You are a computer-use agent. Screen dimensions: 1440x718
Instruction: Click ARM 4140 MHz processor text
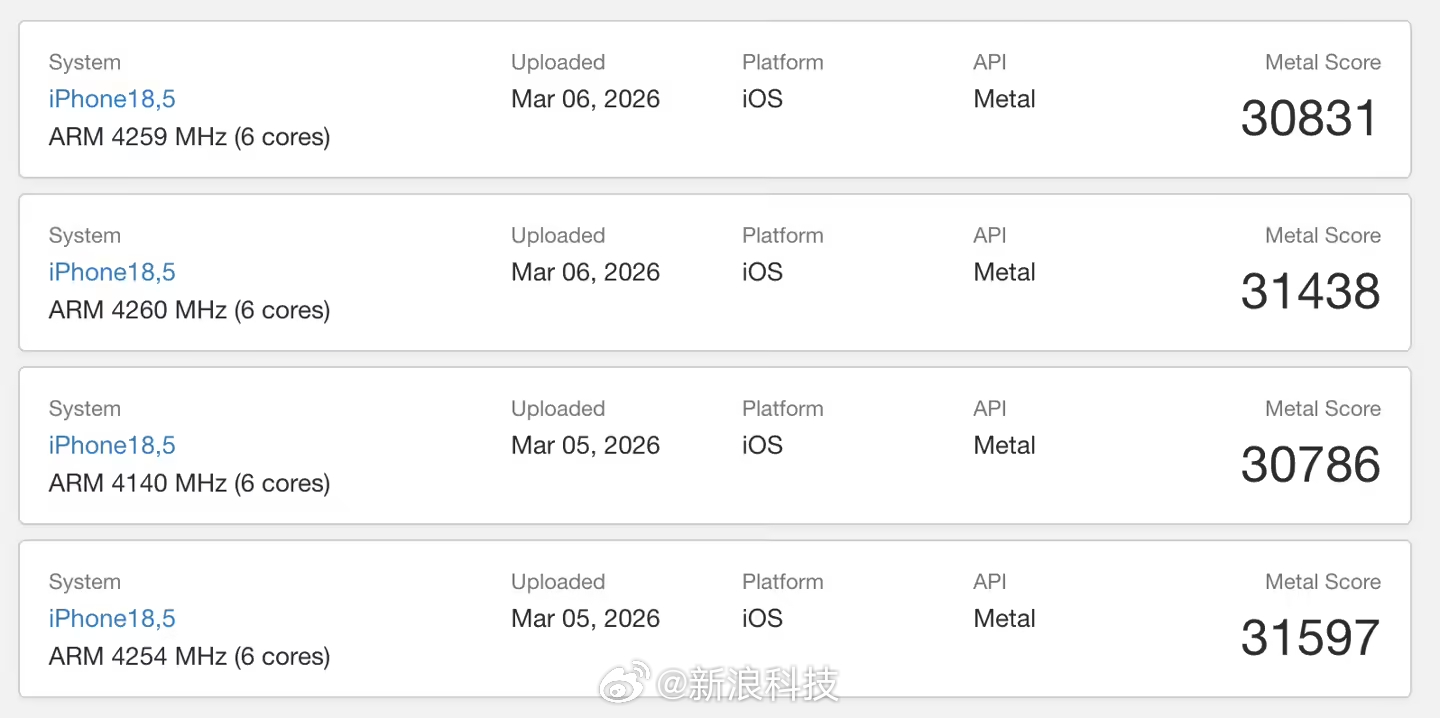[189, 483]
